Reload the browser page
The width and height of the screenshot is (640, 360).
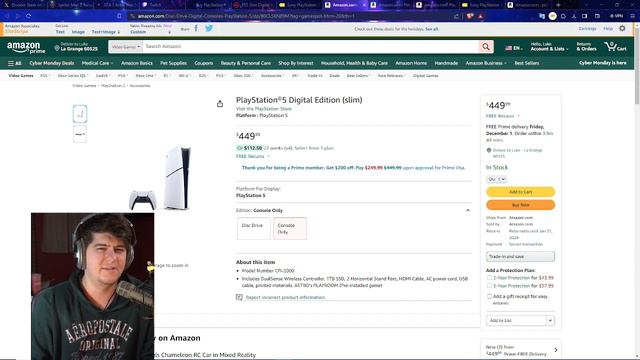tap(28, 16)
